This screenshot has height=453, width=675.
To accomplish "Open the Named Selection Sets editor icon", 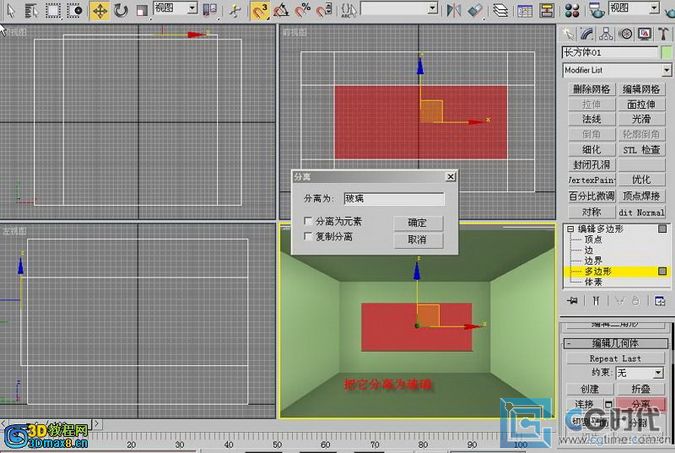I will pyautogui.click(x=348, y=10).
